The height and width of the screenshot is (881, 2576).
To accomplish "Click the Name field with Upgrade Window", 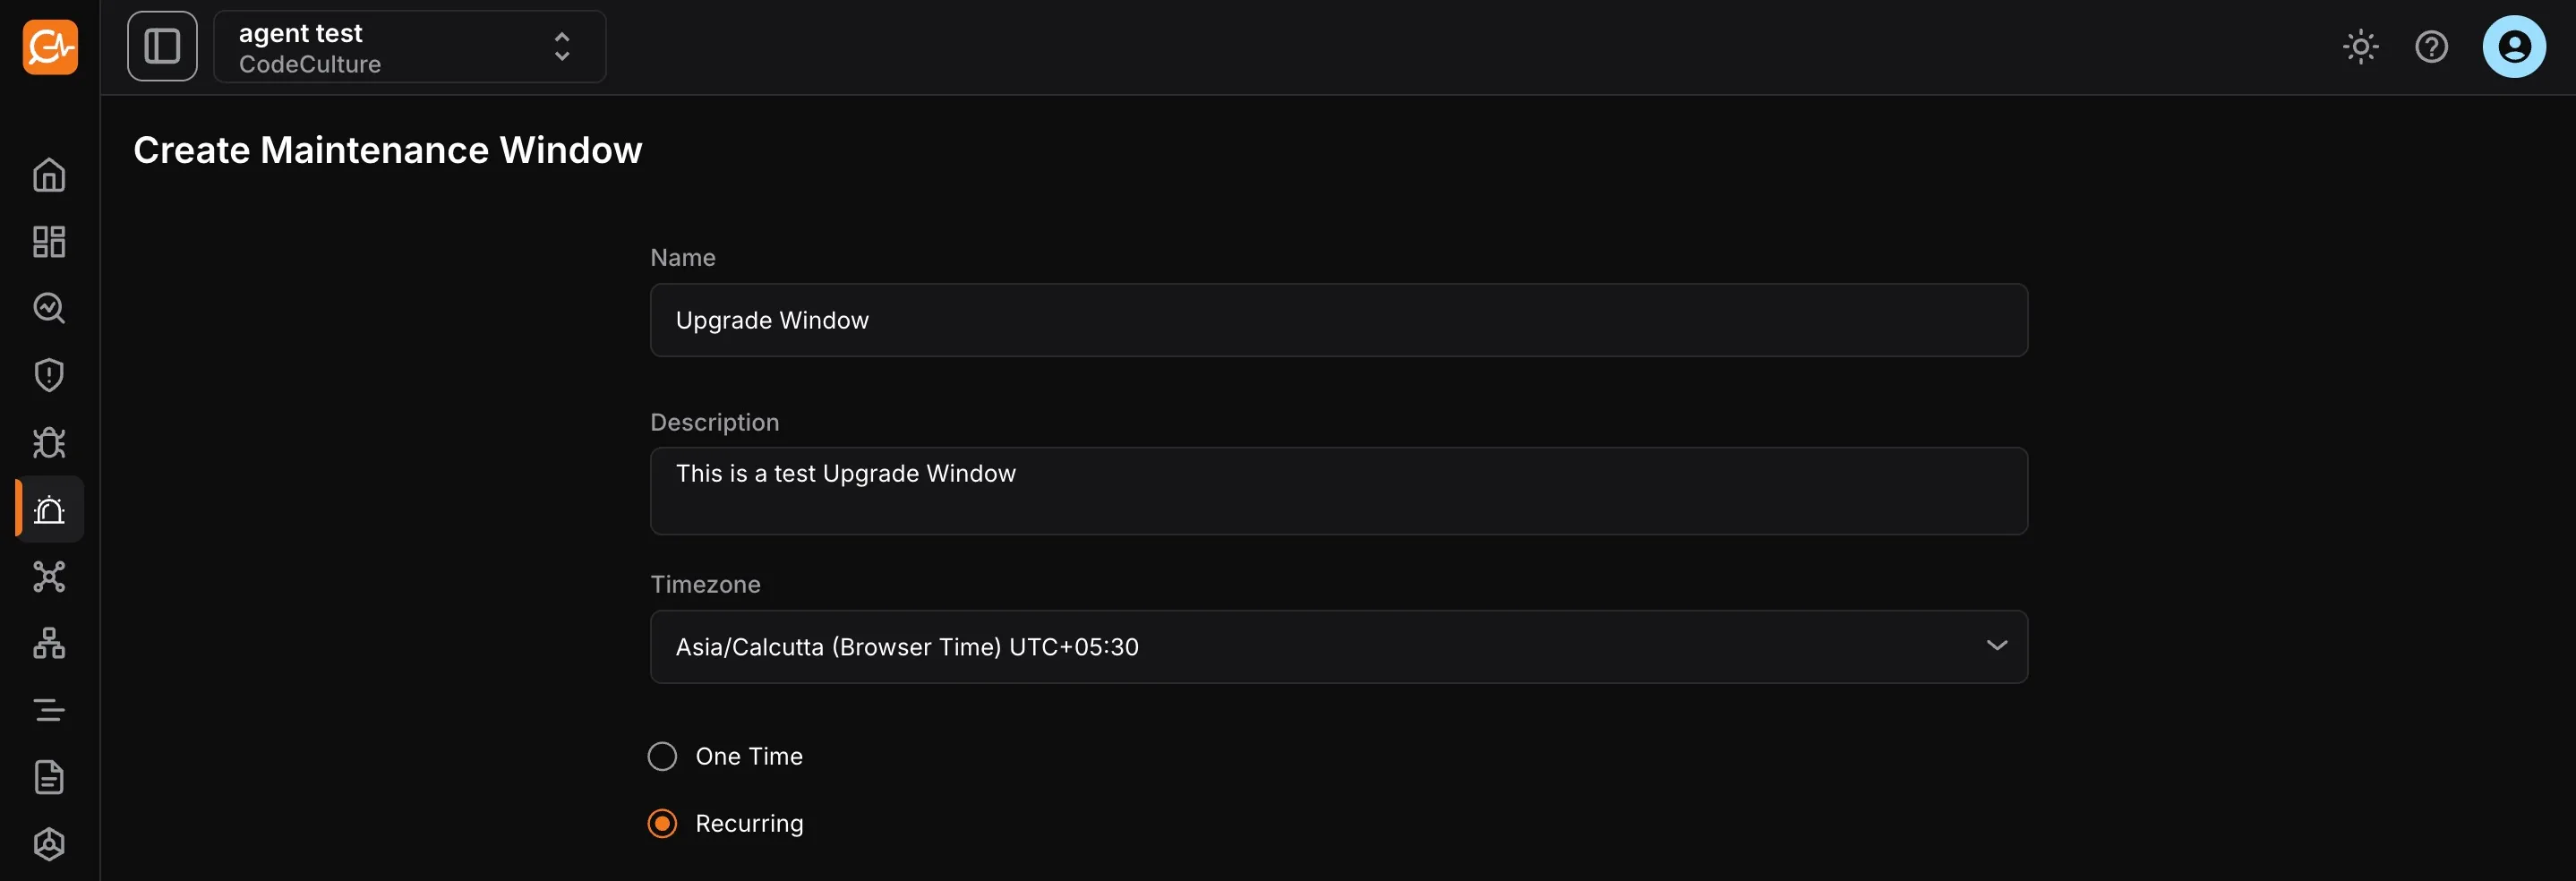I will tap(1338, 320).
